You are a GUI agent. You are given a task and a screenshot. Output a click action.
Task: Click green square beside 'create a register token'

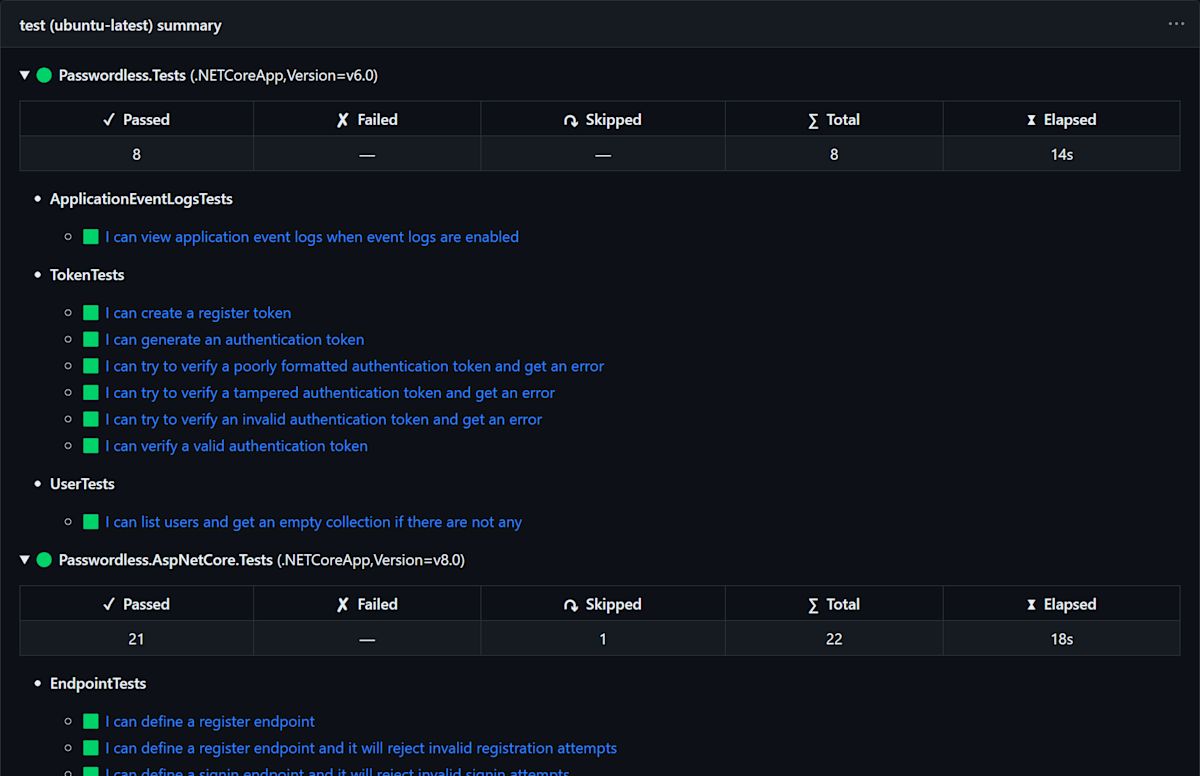(x=91, y=313)
